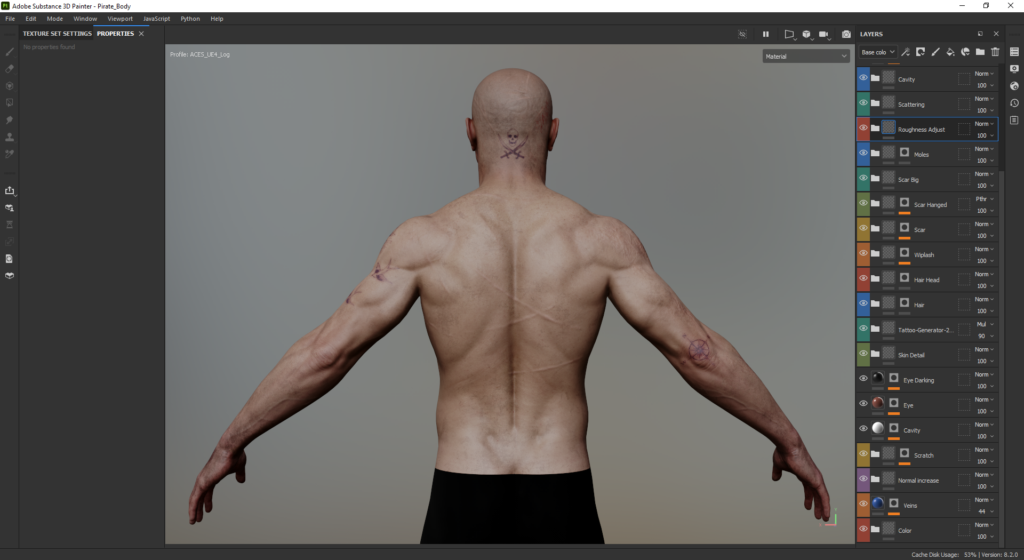Image resolution: width=1024 pixels, height=560 pixels.
Task: Select the Eraser tool
Action: (x=10, y=69)
